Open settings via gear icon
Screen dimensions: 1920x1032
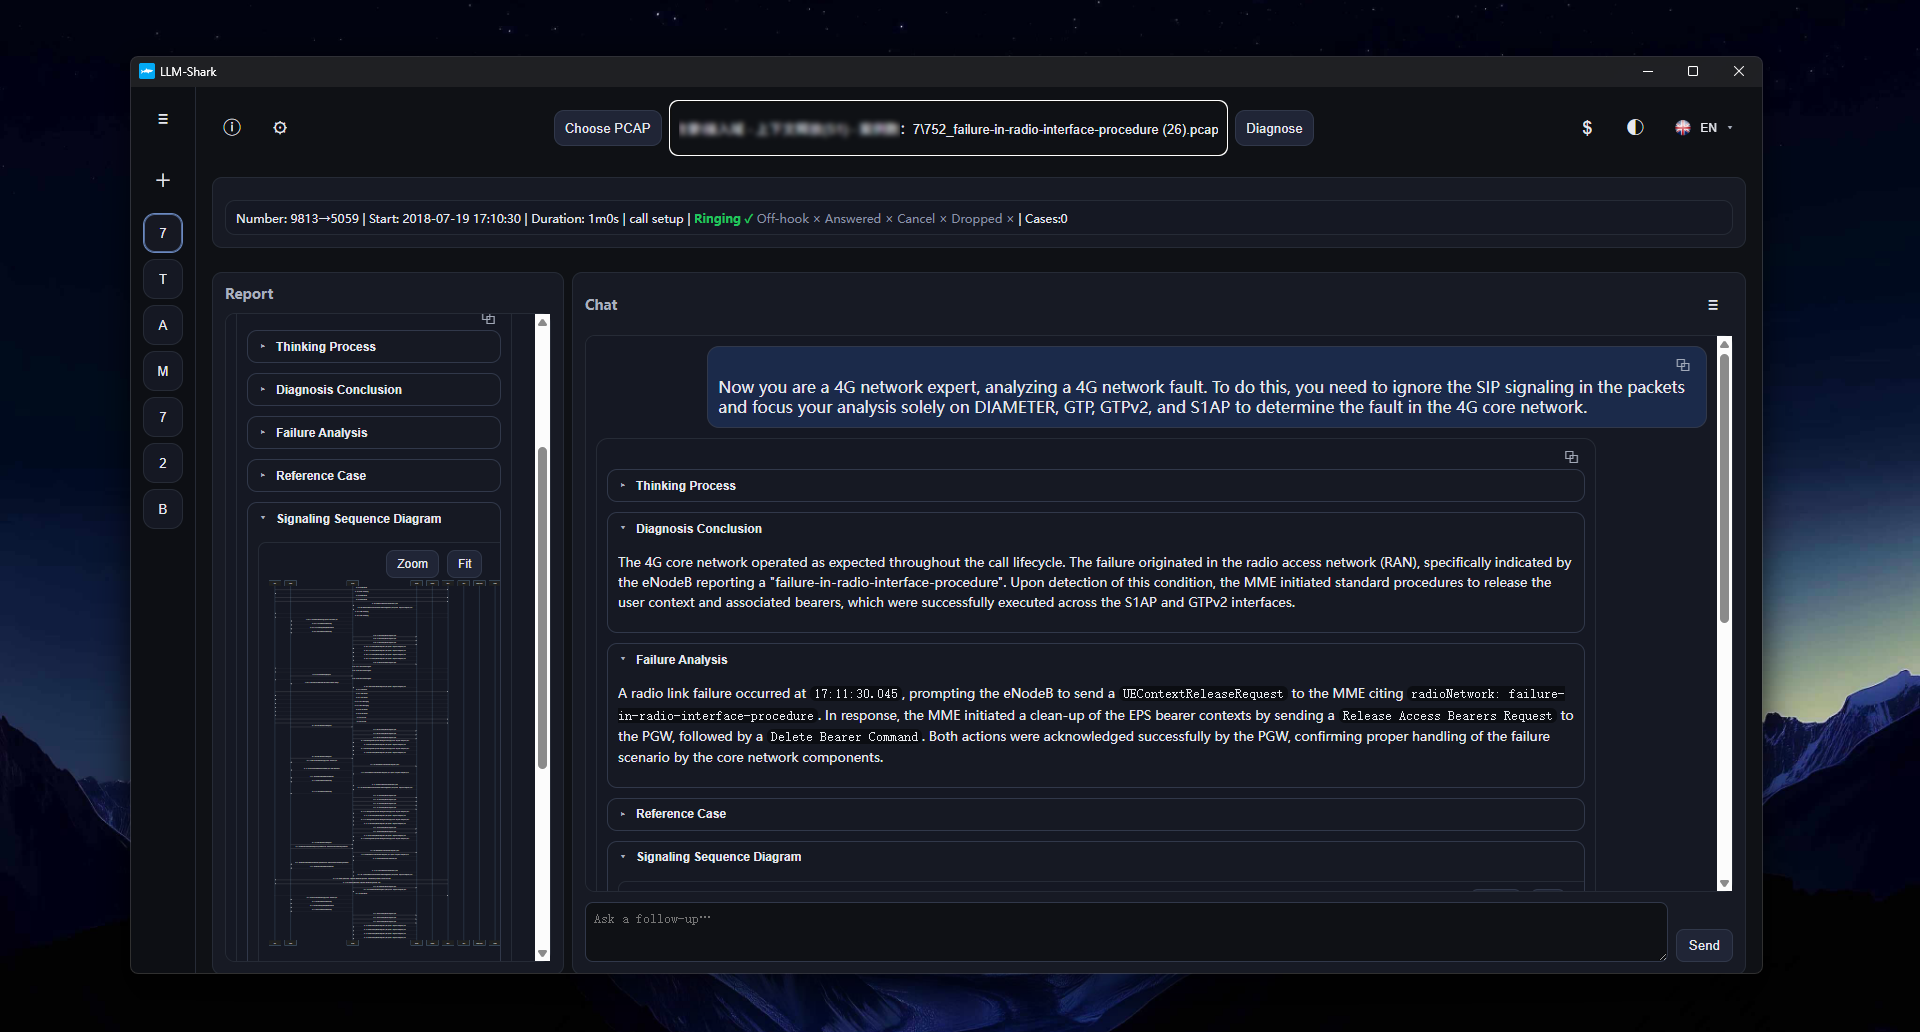click(x=280, y=127)
